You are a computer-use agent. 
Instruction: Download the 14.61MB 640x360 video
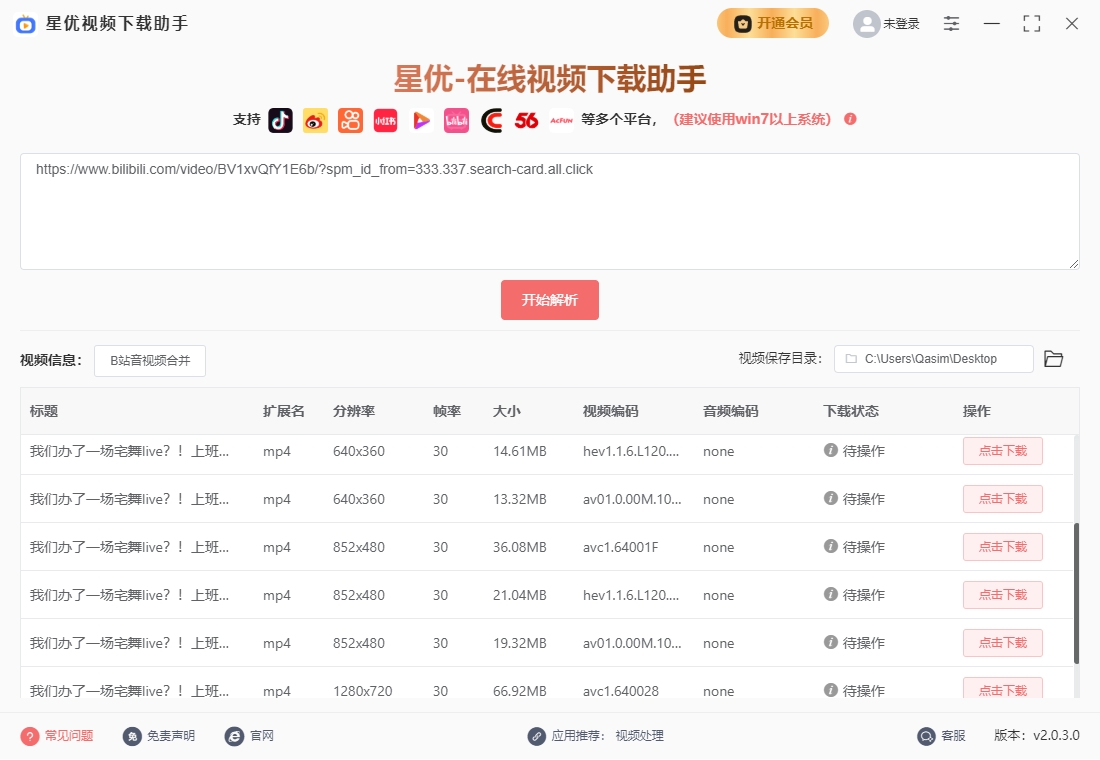pyautogui.click(x=1002, y=451)
